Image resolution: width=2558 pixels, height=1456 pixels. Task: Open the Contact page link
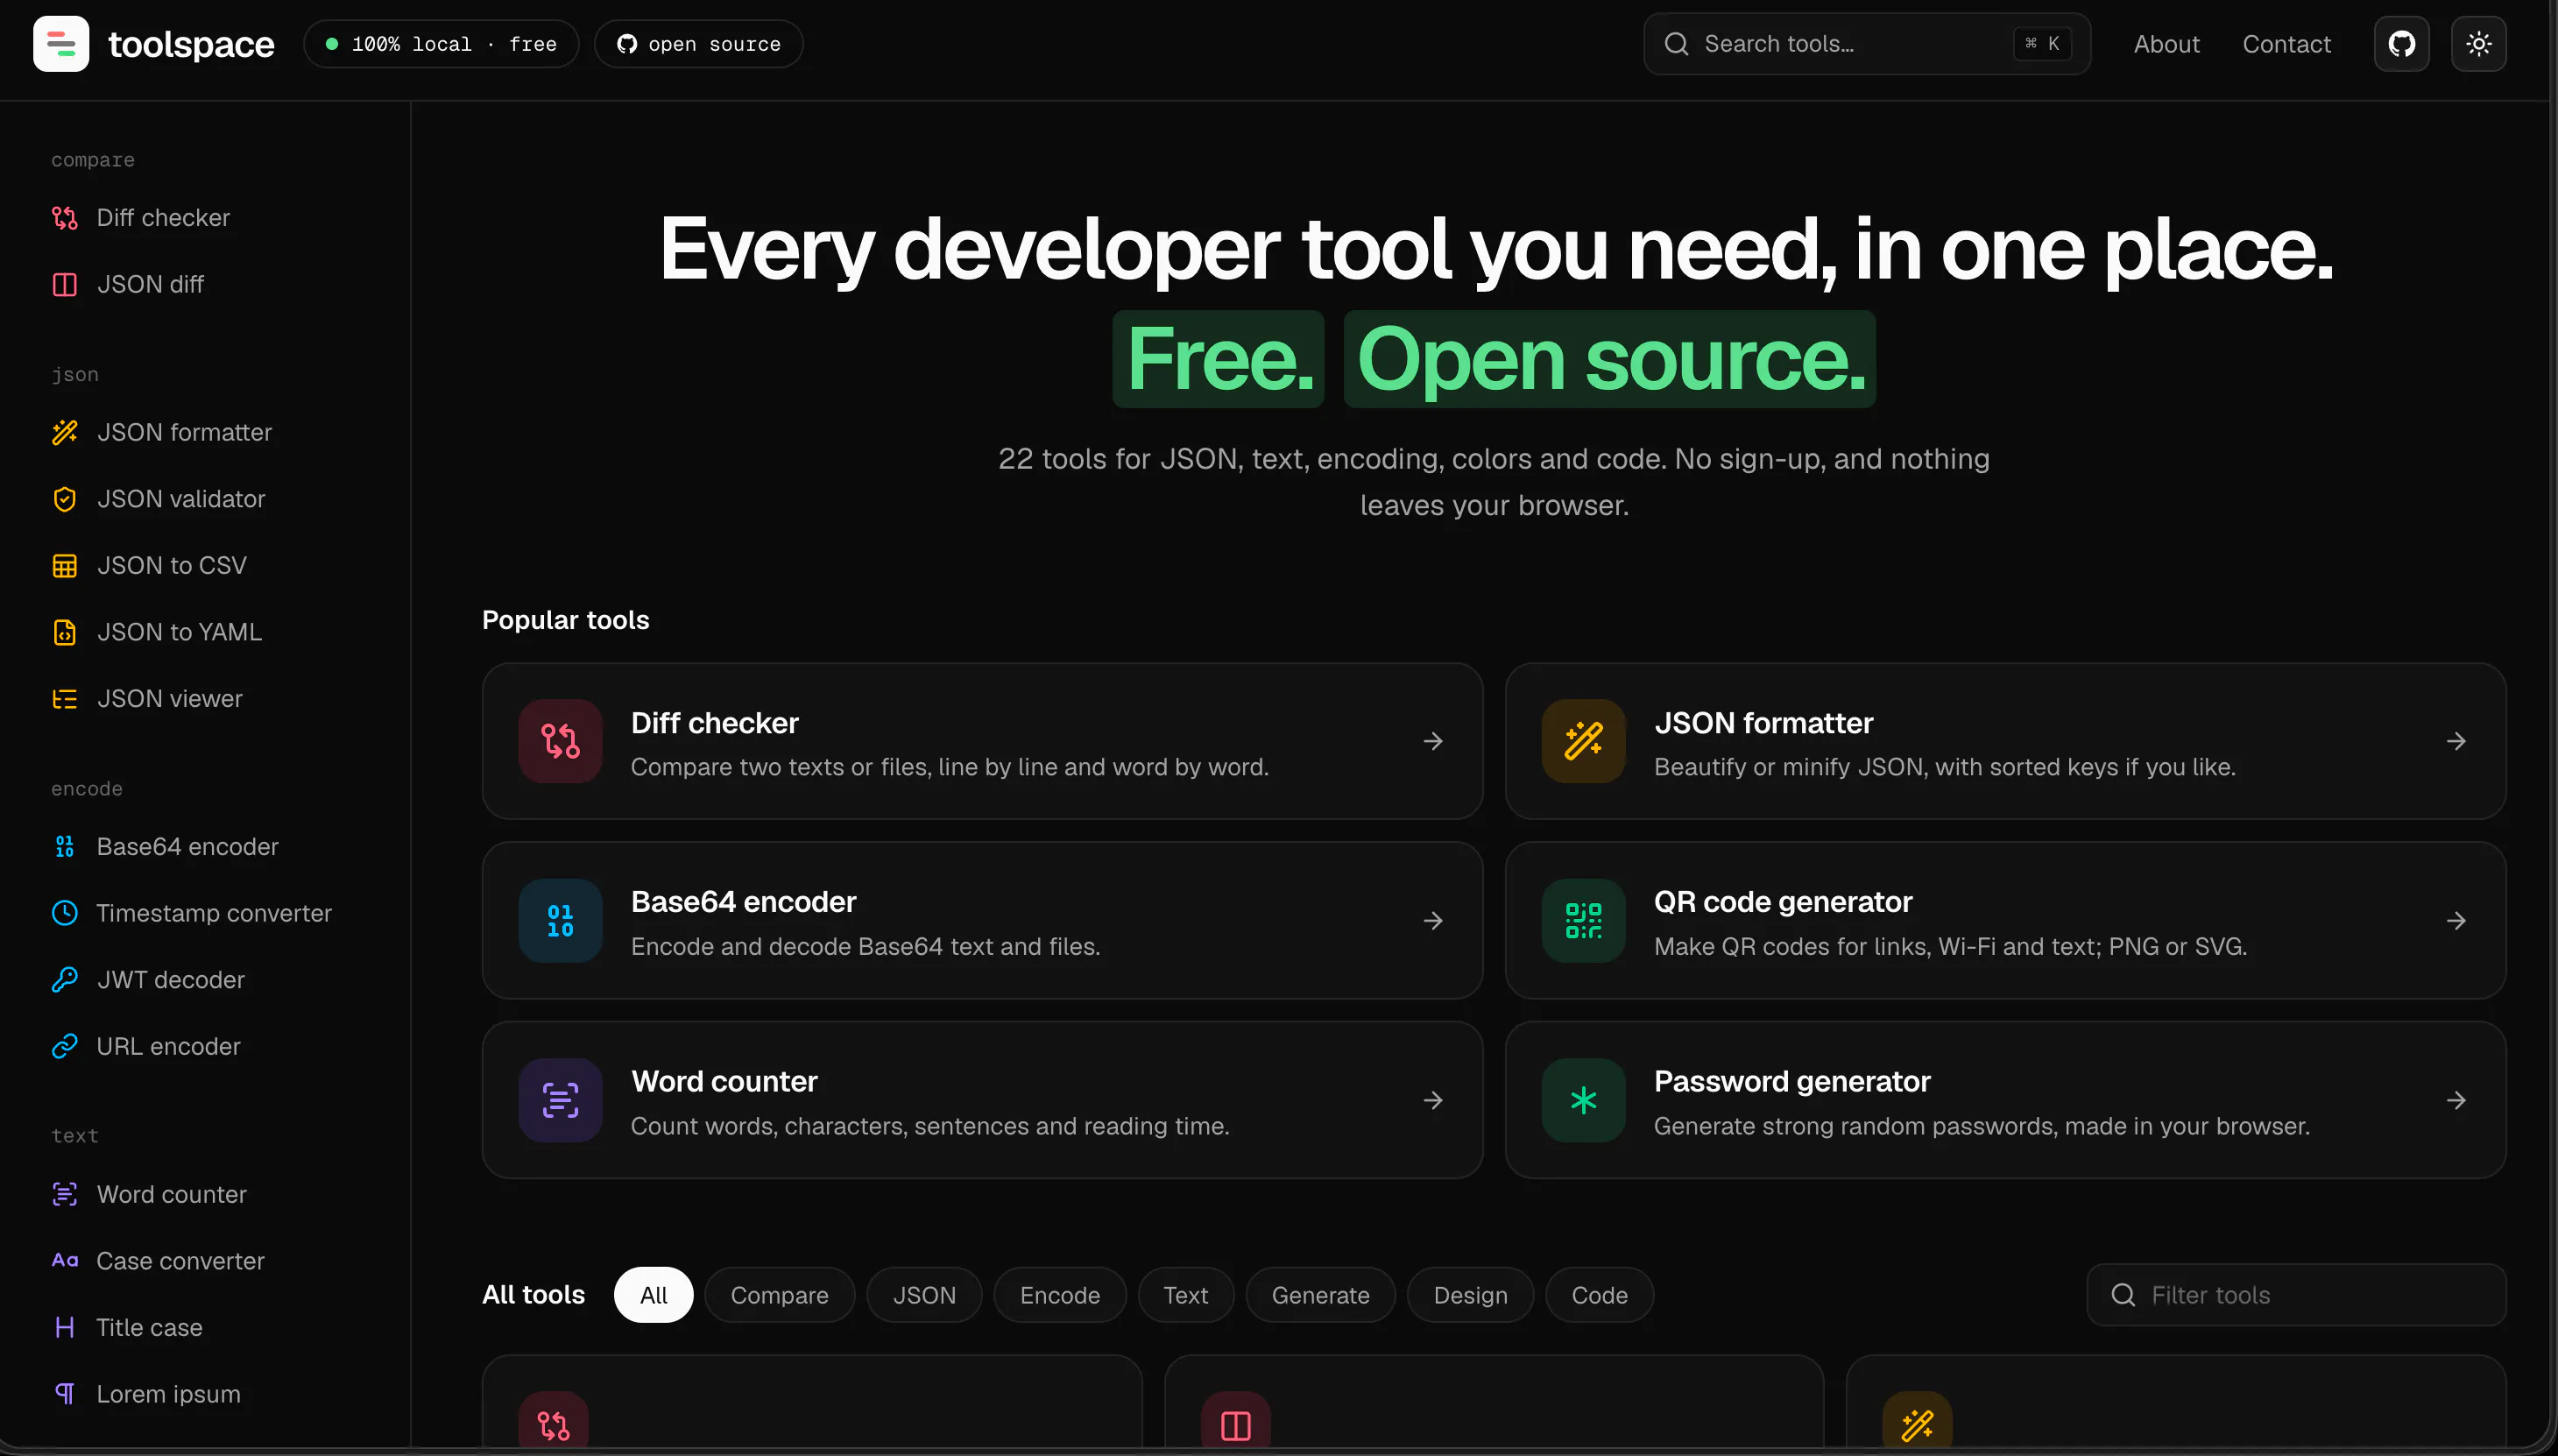2286,44
